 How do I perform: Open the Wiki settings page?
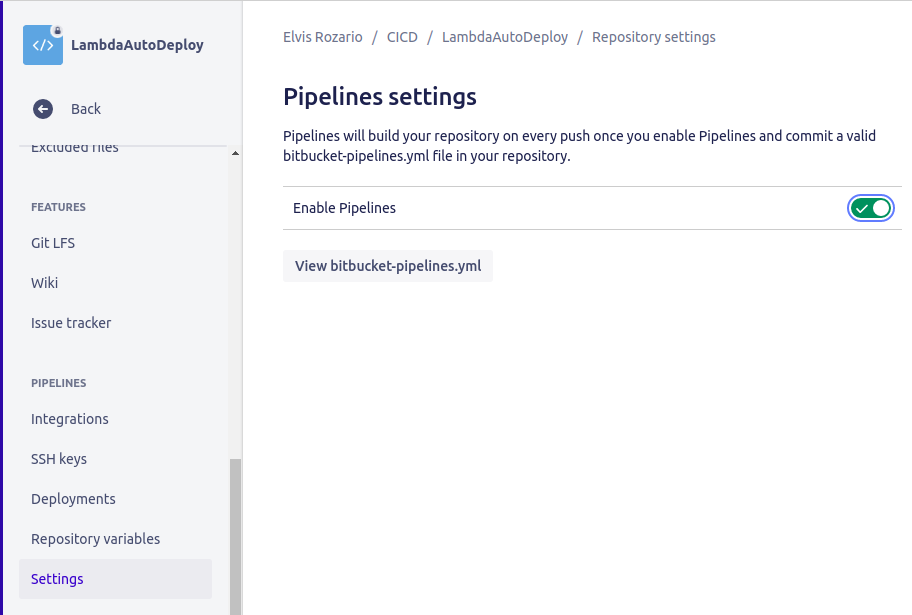click(45, 283)
